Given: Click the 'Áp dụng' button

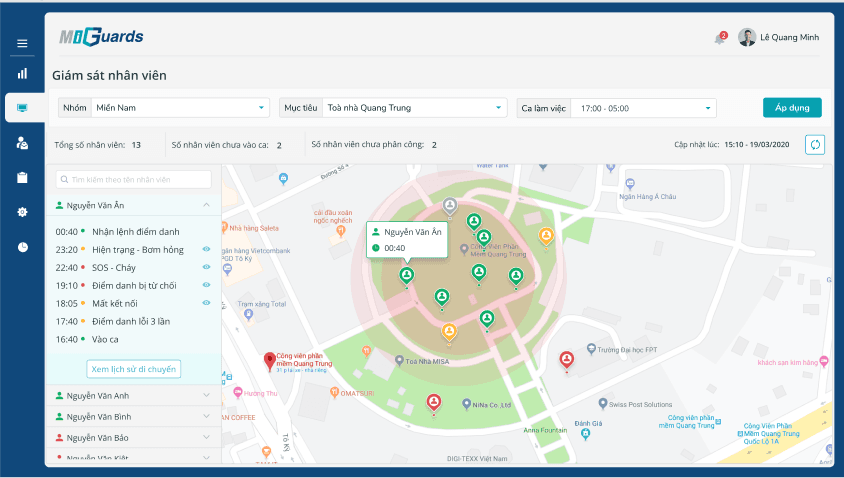Looking at the screenshot, I should pos(792,108).
